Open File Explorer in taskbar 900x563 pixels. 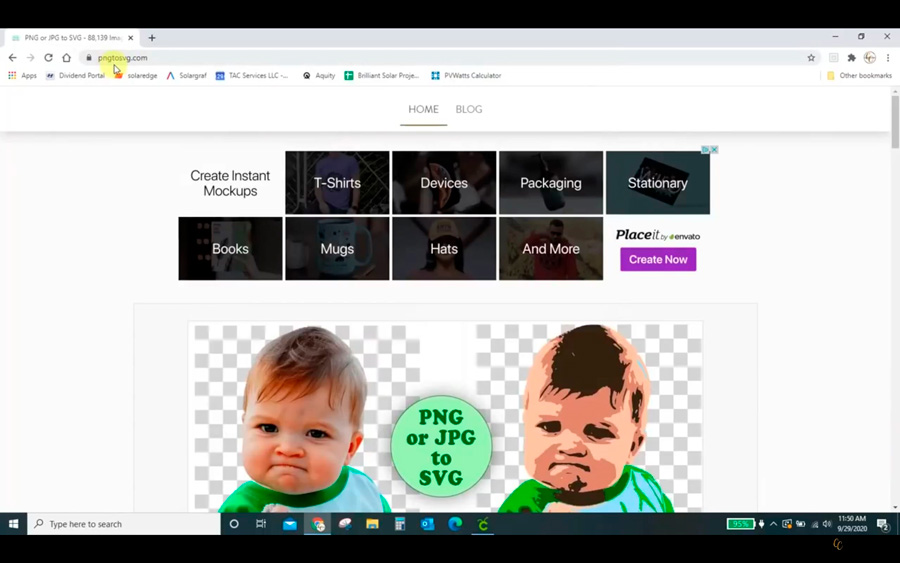point(373,524)
